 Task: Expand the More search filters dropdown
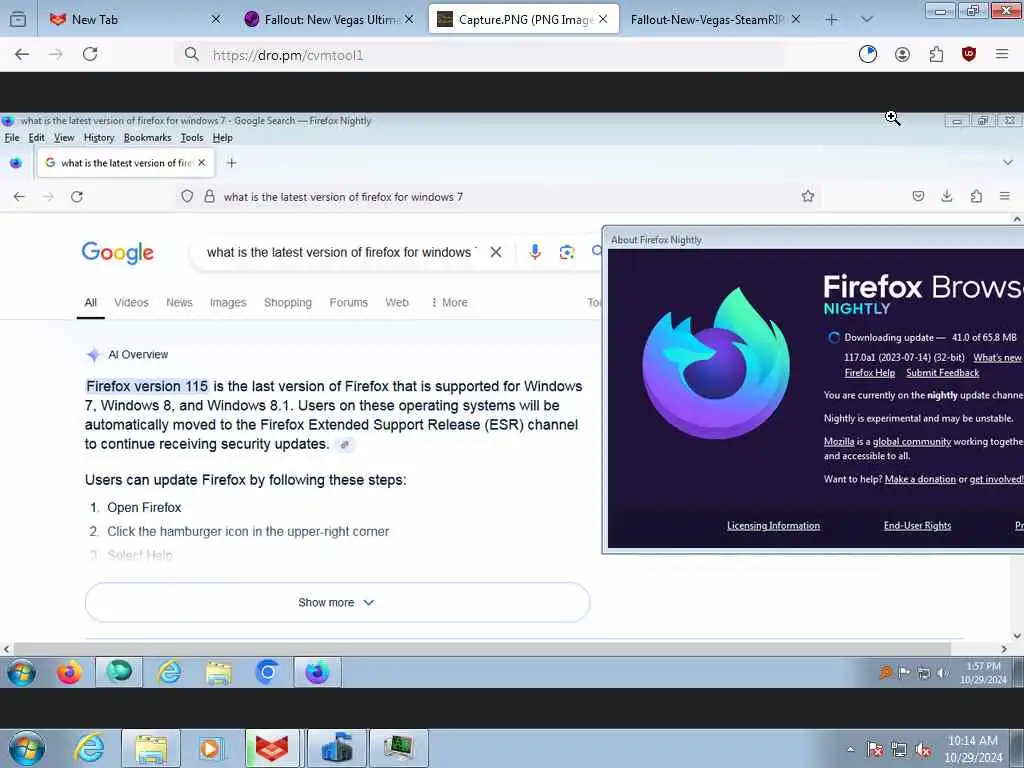(449, 302)
